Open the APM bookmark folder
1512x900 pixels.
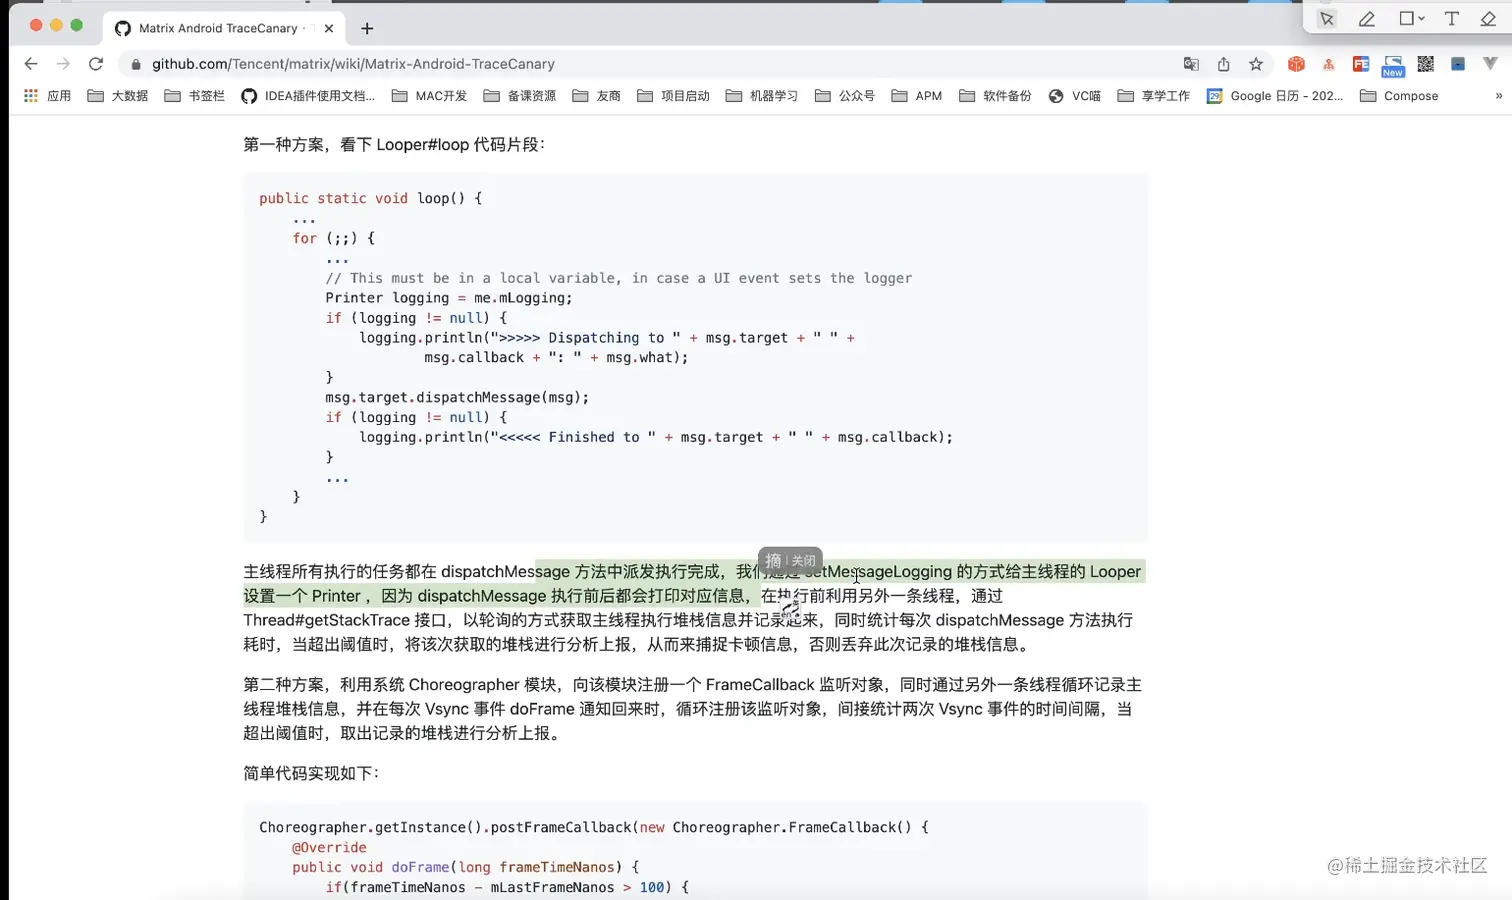pos(917,96)
